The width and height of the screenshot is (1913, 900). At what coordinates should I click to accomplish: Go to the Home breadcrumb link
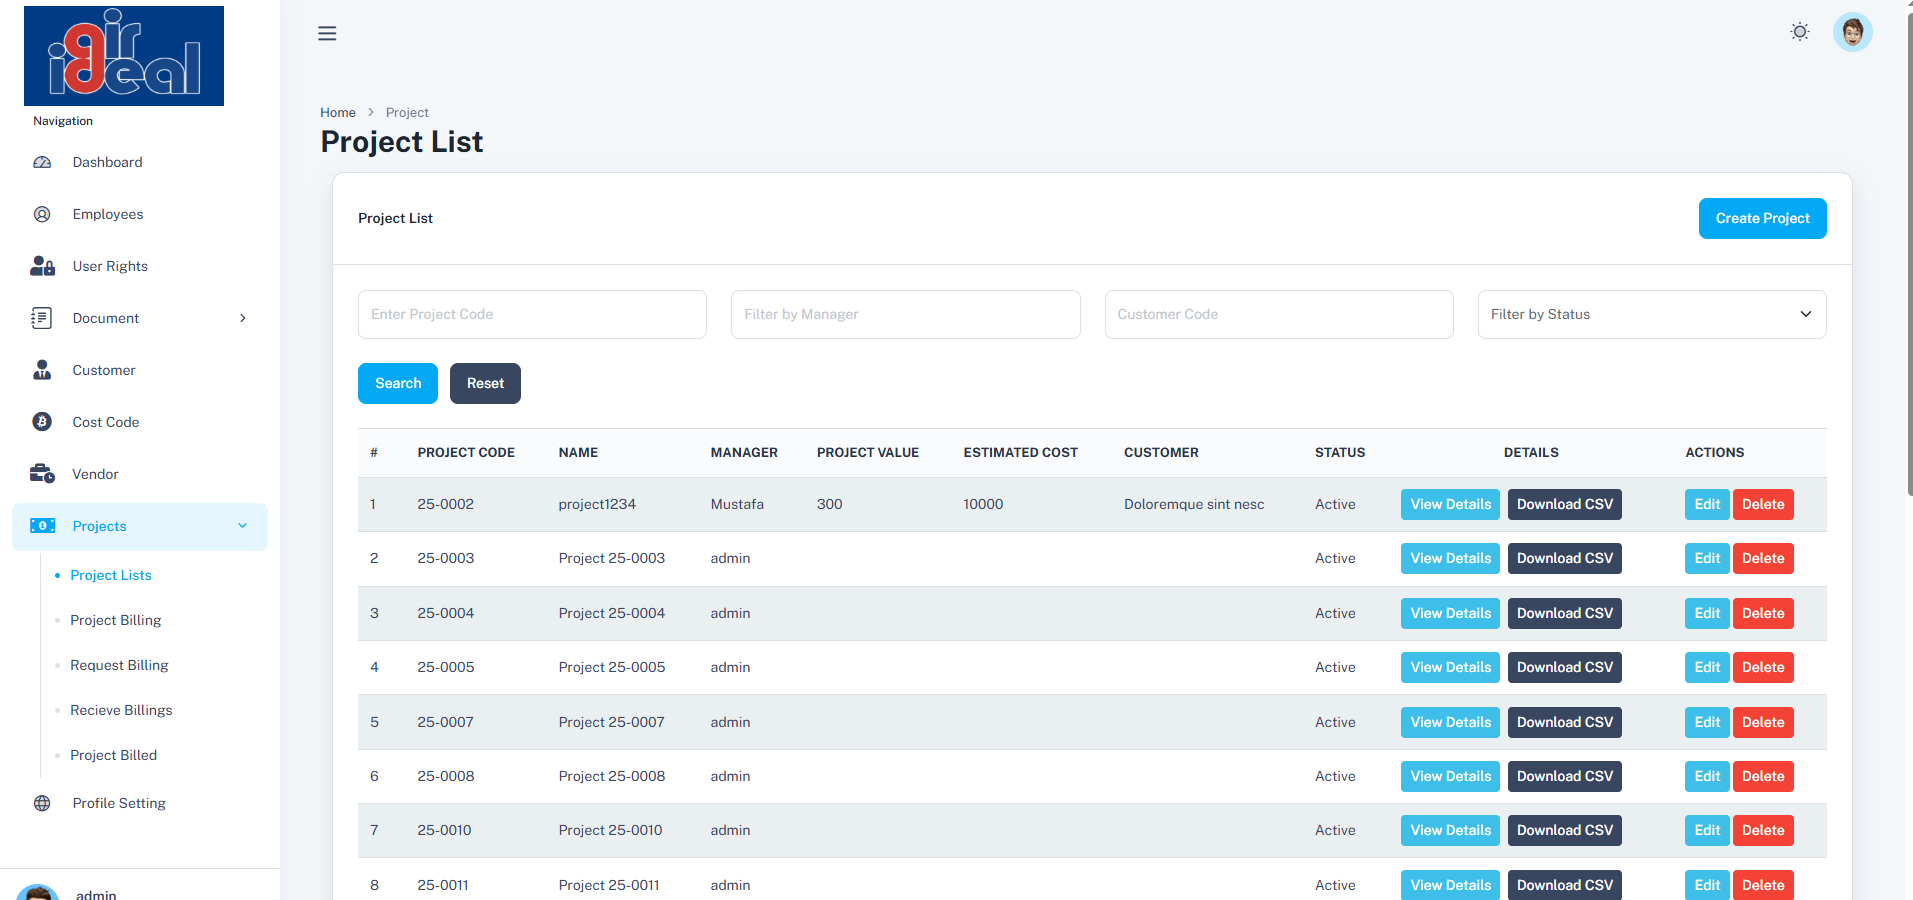338,112
